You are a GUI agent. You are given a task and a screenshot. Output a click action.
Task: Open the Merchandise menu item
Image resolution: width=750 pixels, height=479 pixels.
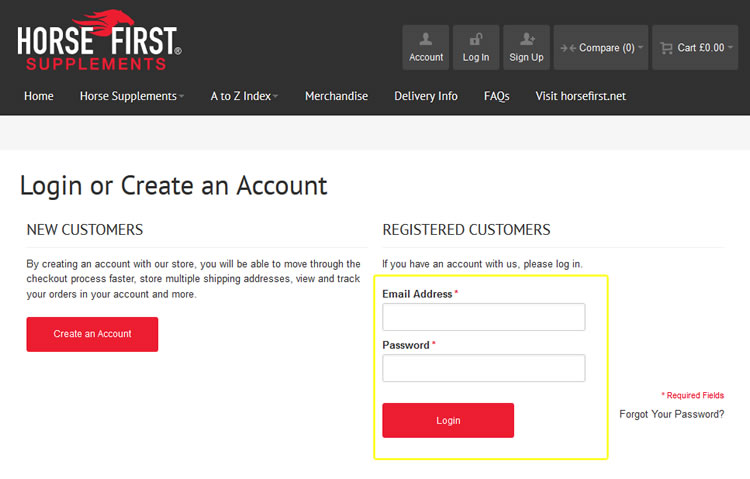(x=336, y=96)
